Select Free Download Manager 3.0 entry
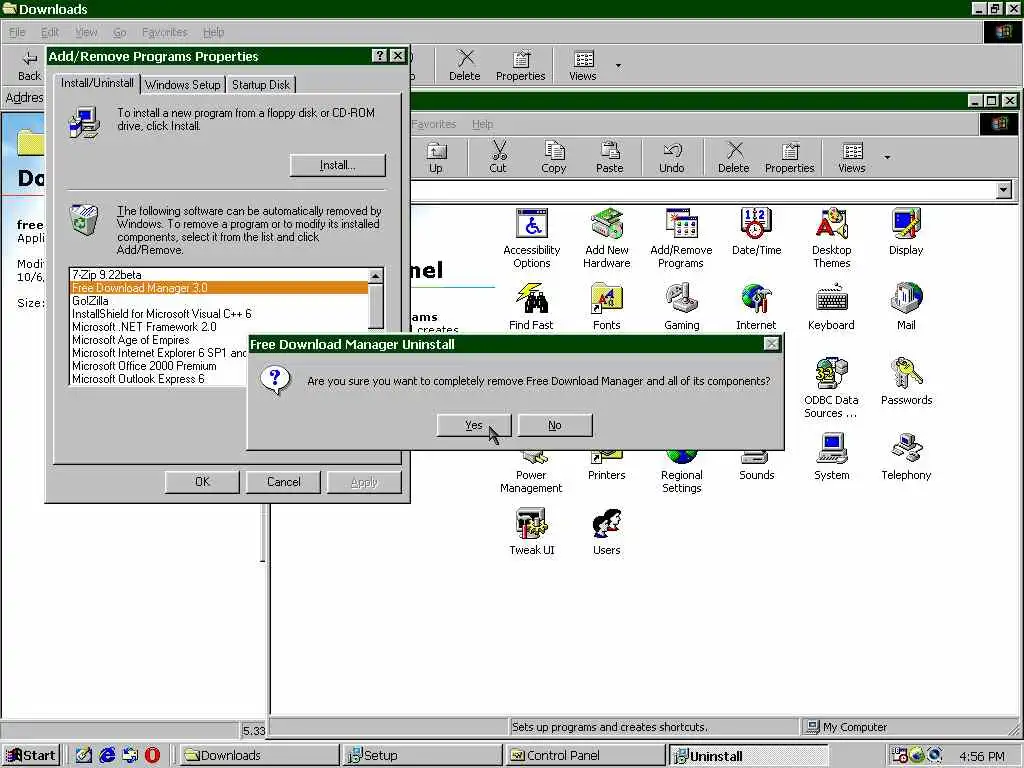Screen dimensions: 1024x768 (x=218, y=288)
